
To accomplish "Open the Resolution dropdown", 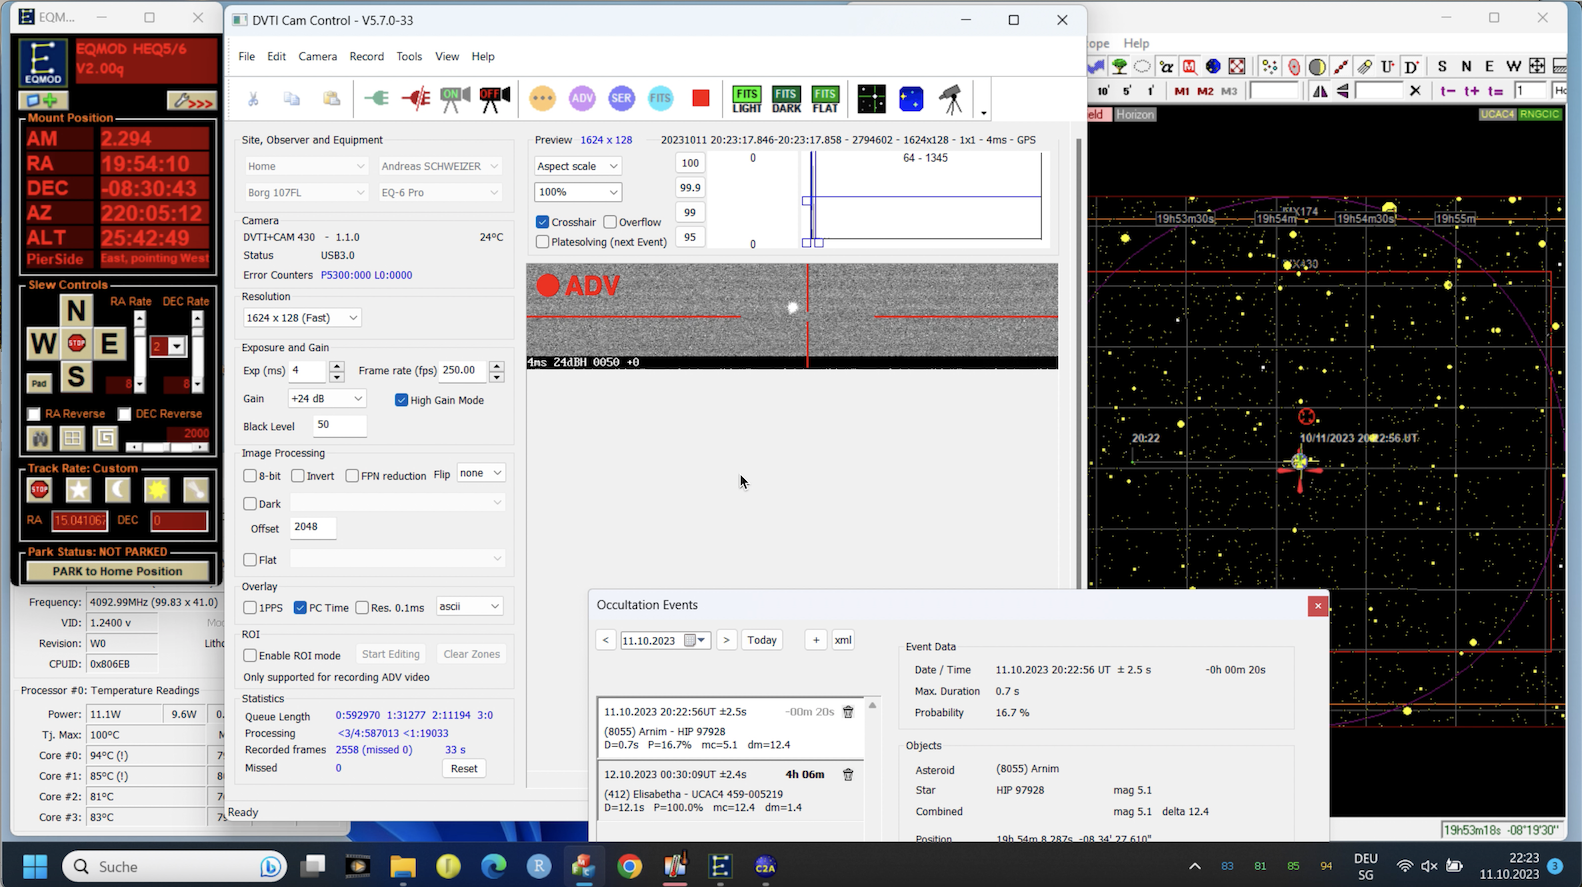I will click(x=302, y=318).
